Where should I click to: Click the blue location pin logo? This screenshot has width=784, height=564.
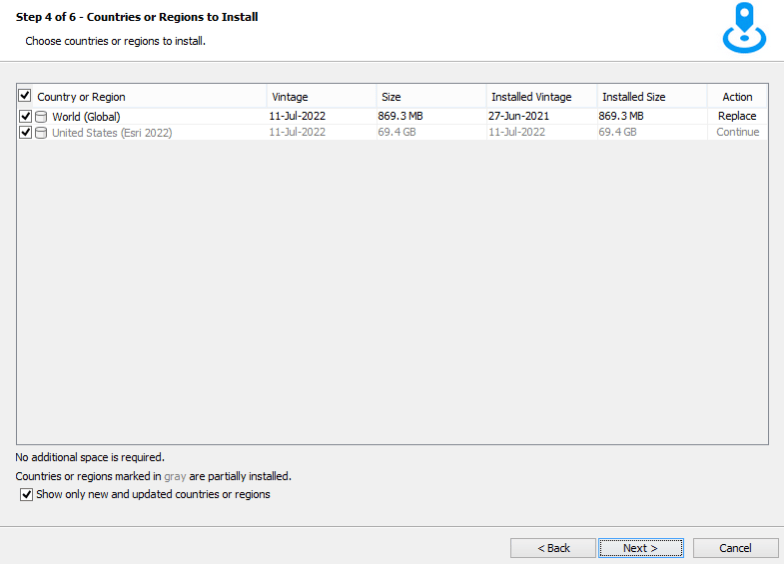(x=744, y=28)
